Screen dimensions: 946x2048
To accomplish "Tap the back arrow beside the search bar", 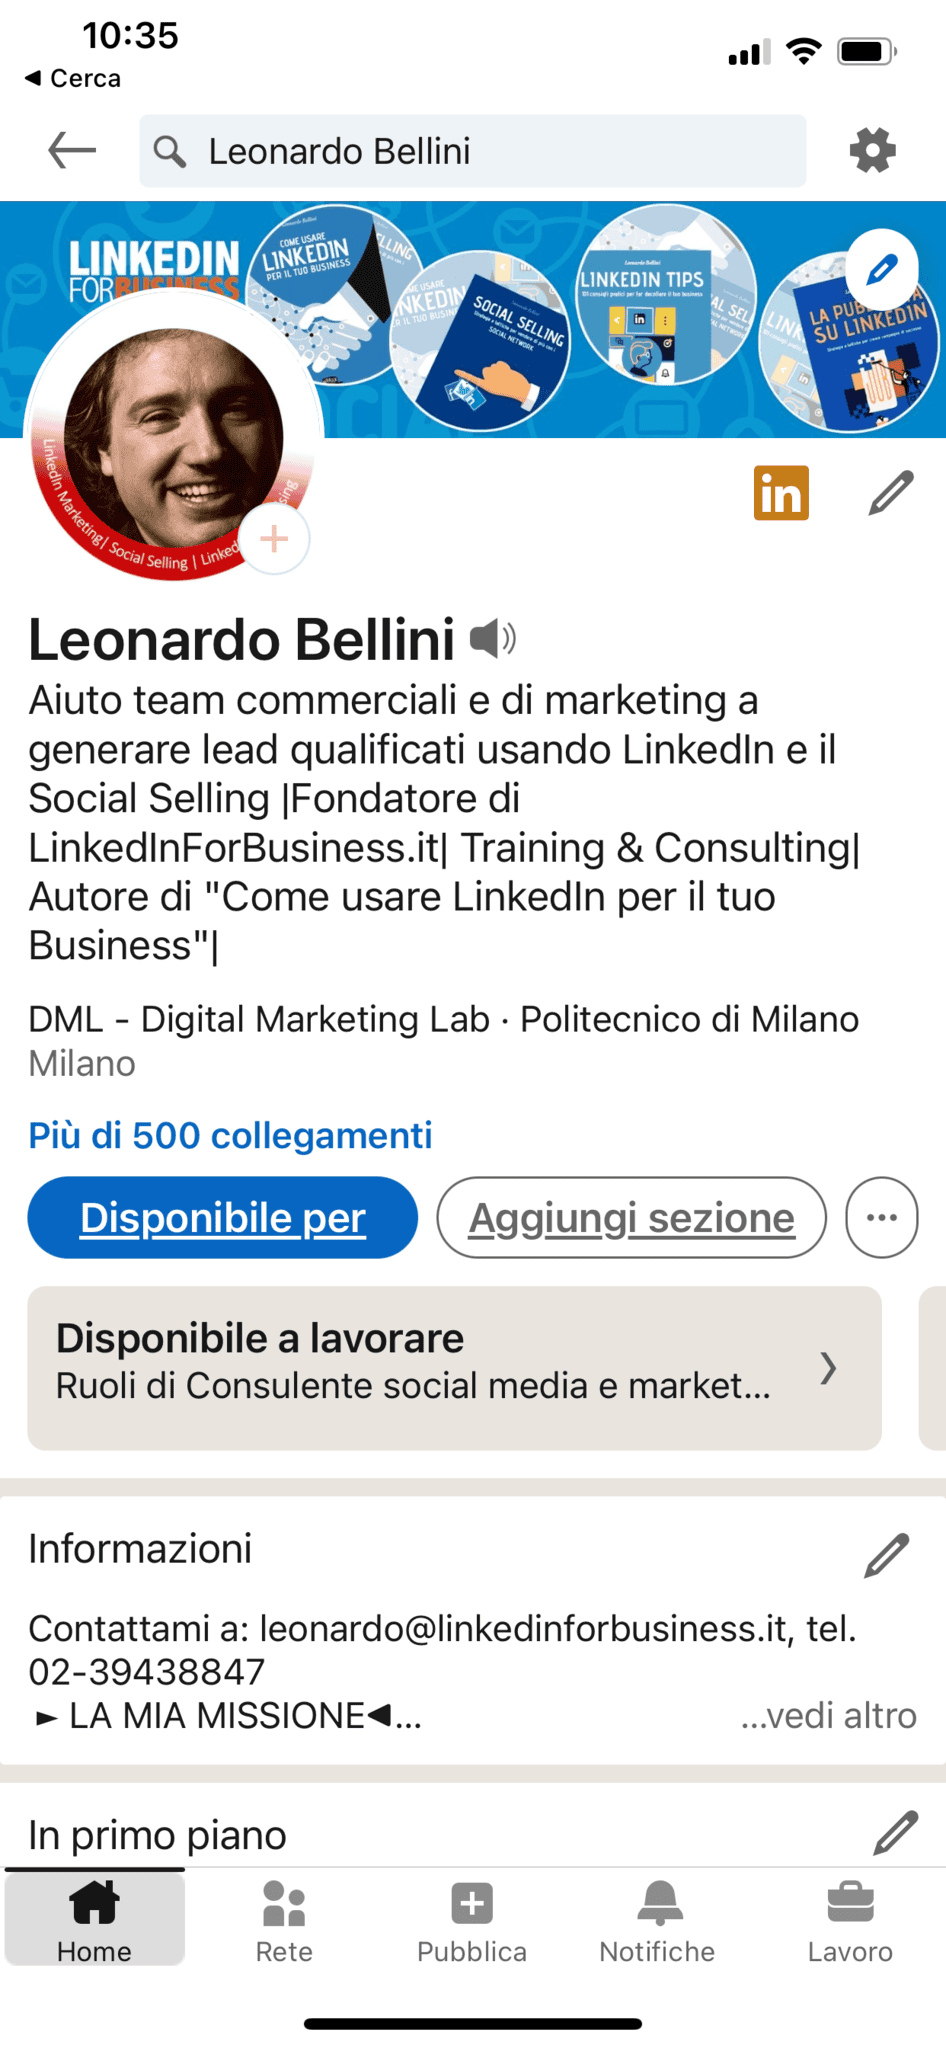I will coord(72,151).
